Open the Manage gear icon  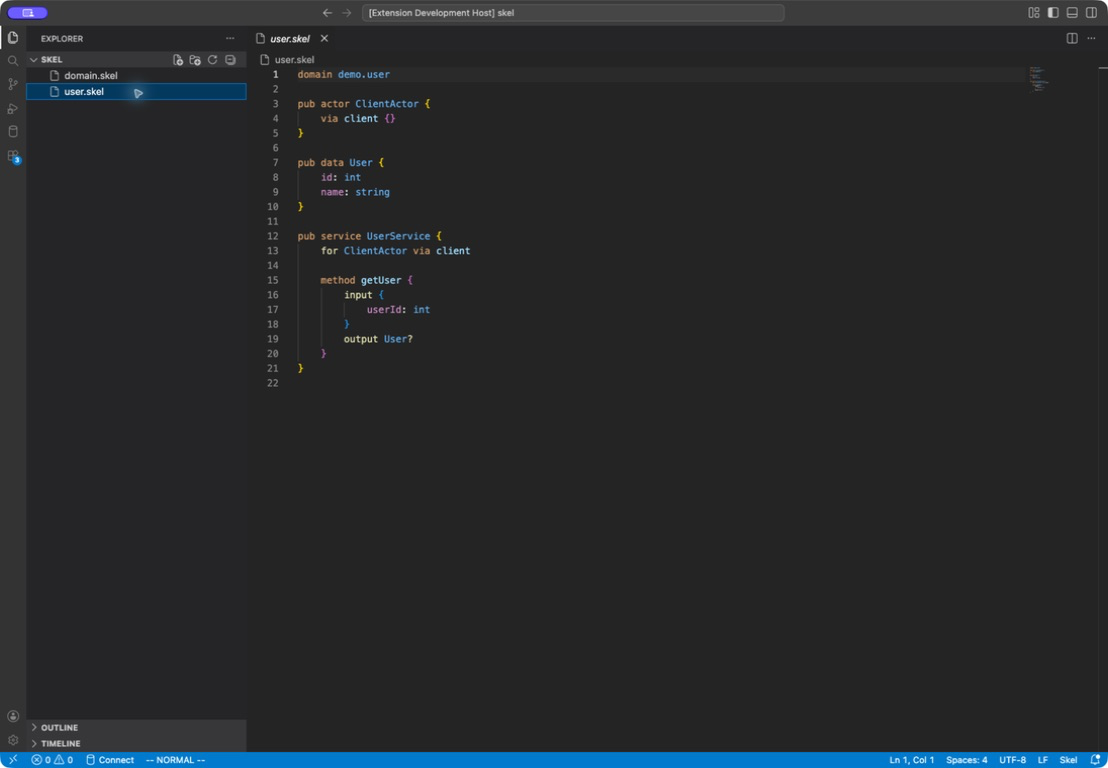[x=13, y=740]
